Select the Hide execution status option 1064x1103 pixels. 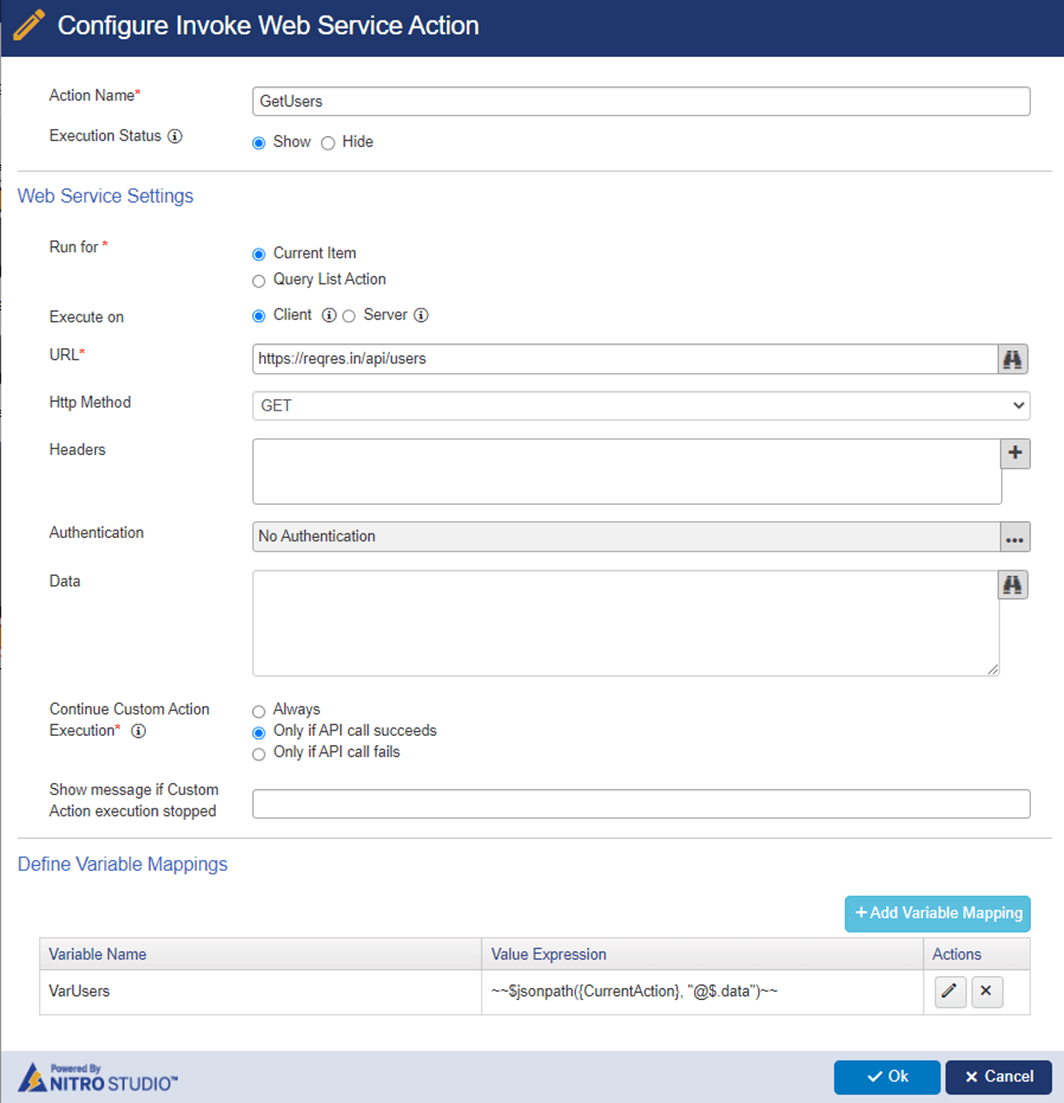coord(329,142)
